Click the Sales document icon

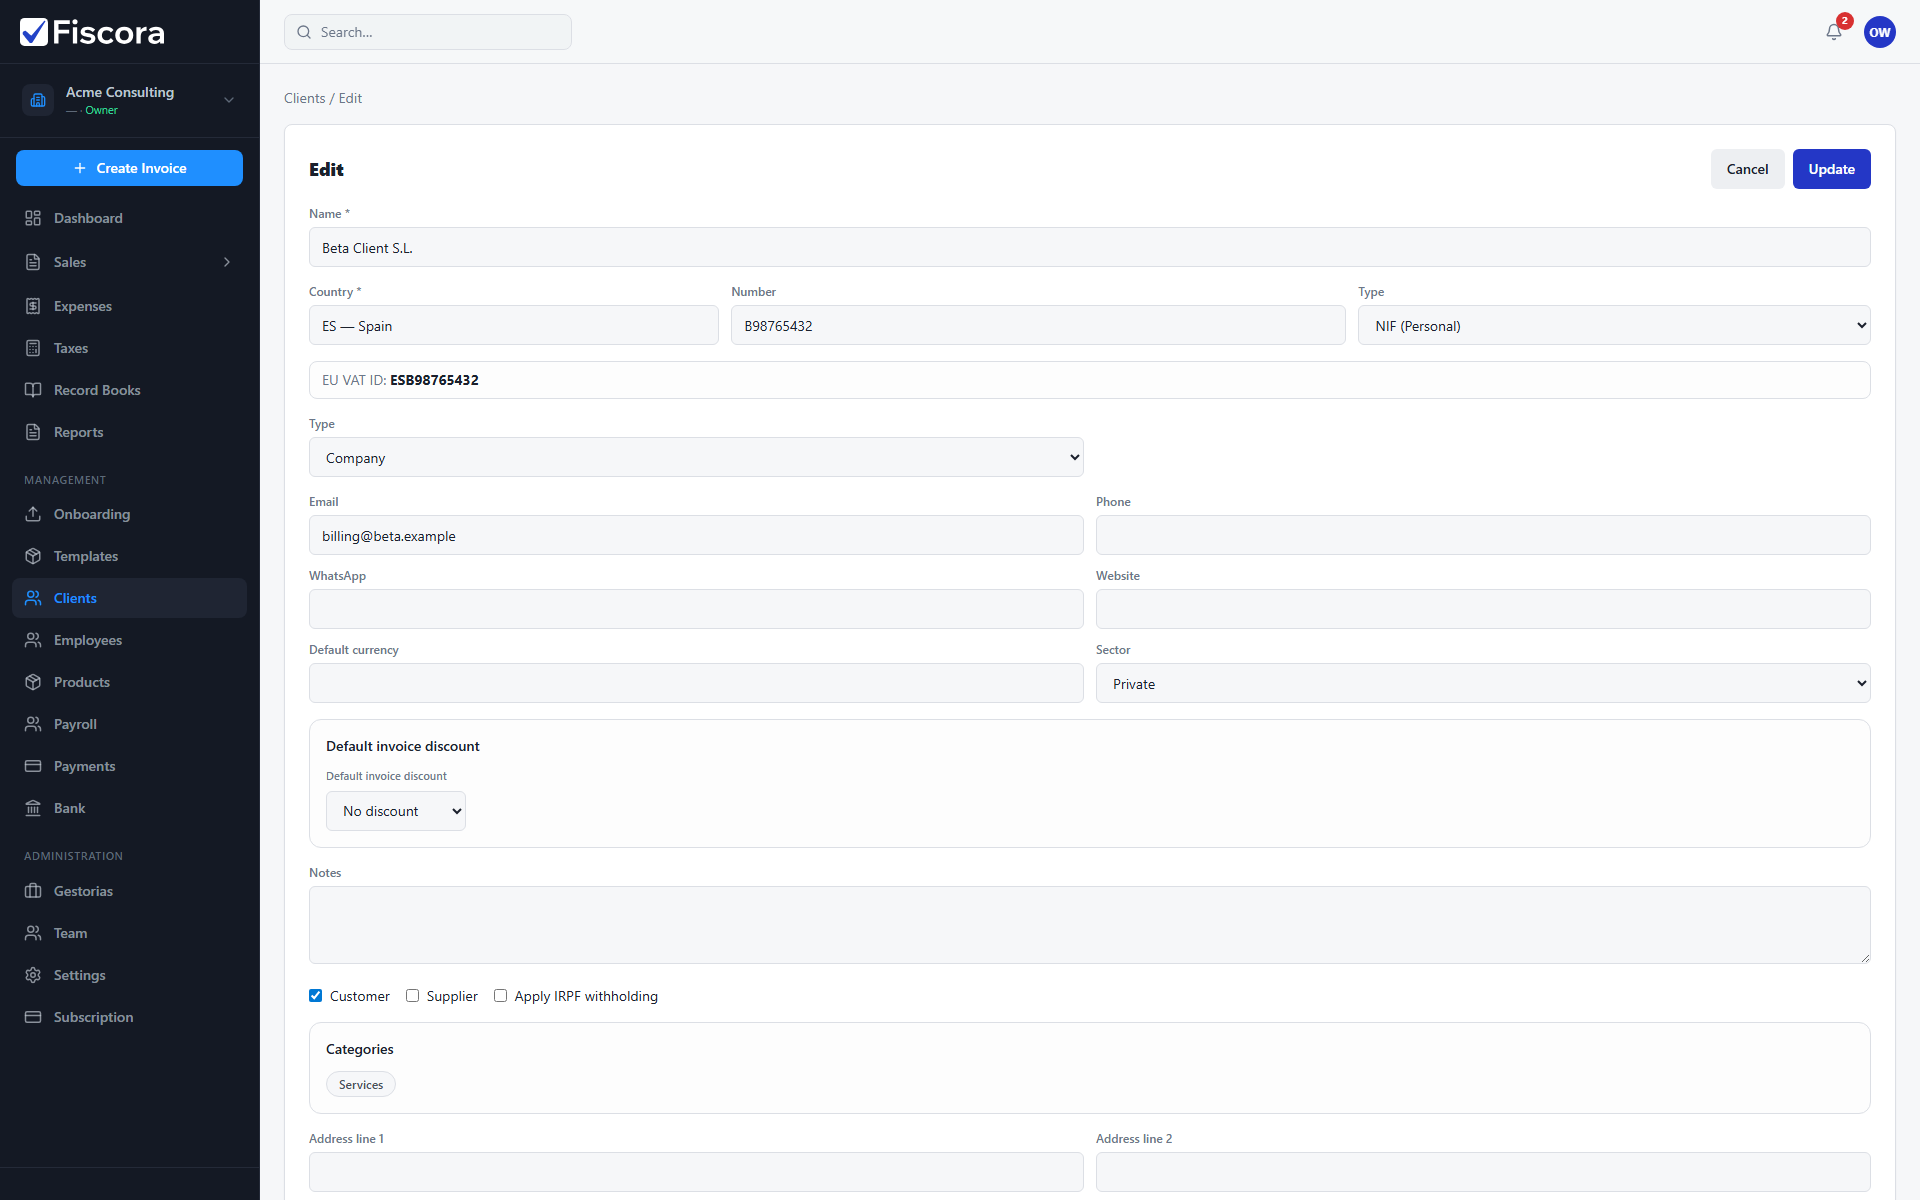[x=33, y=262]
